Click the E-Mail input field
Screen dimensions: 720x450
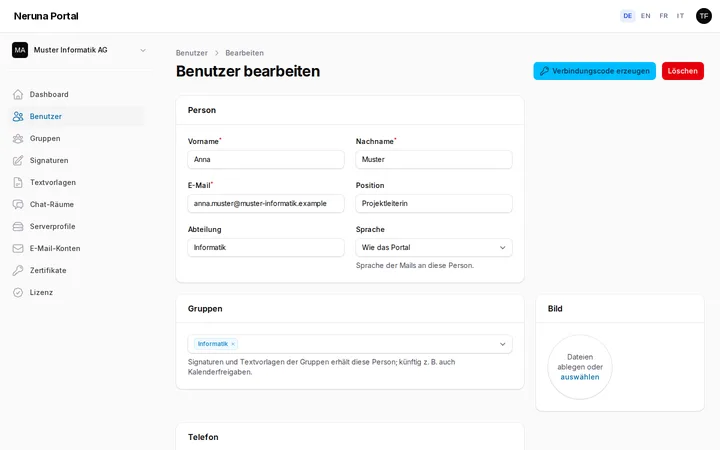pos(266,203)
